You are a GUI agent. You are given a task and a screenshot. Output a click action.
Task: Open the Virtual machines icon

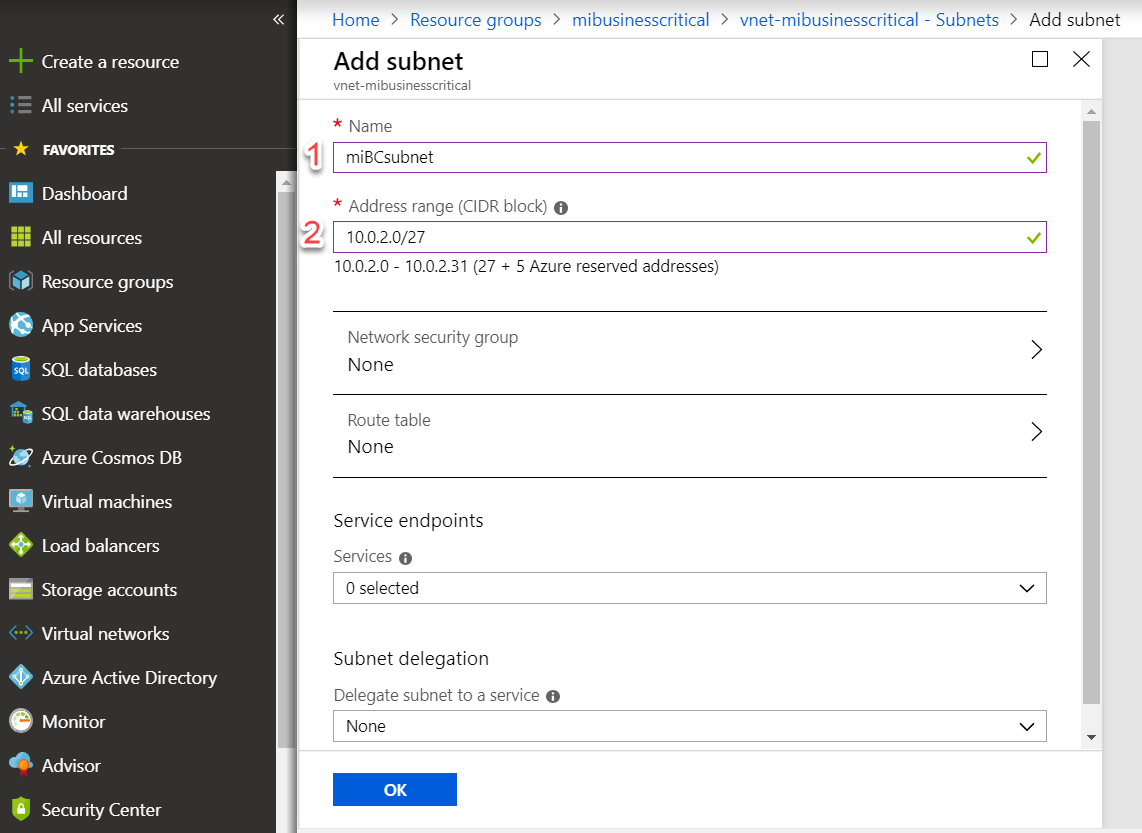tap(21, 502)
